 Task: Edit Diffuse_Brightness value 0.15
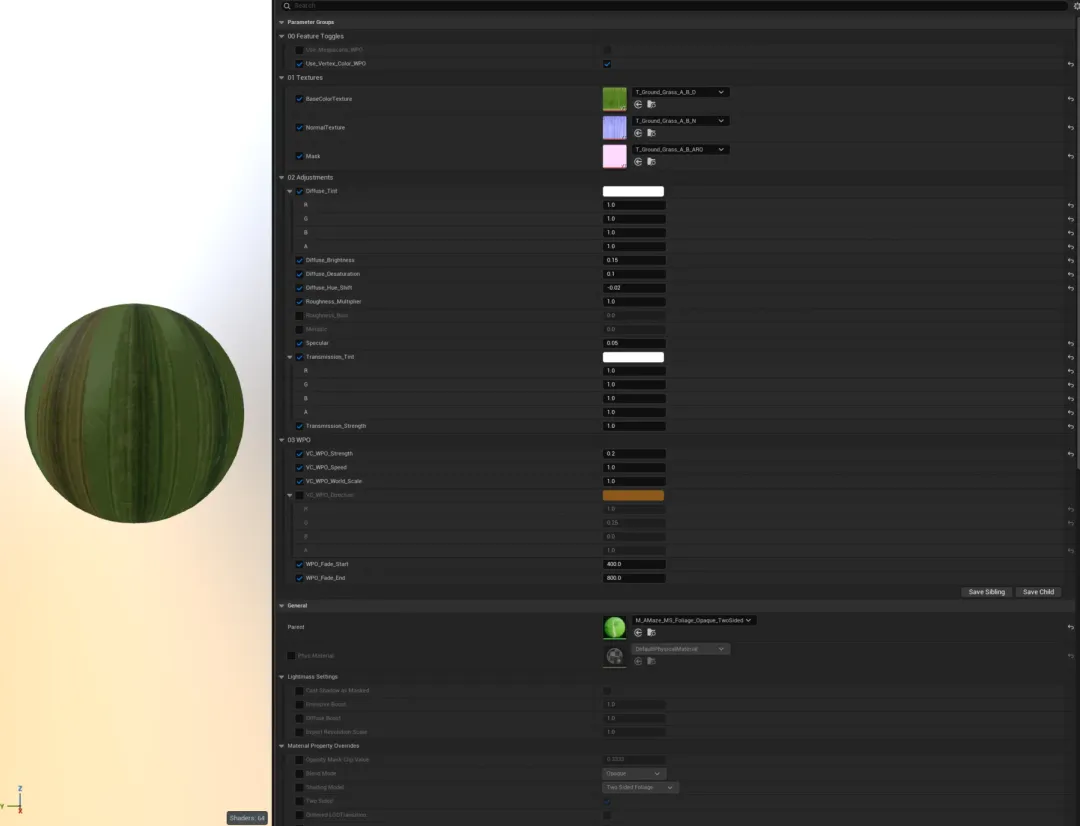(634, 260)
